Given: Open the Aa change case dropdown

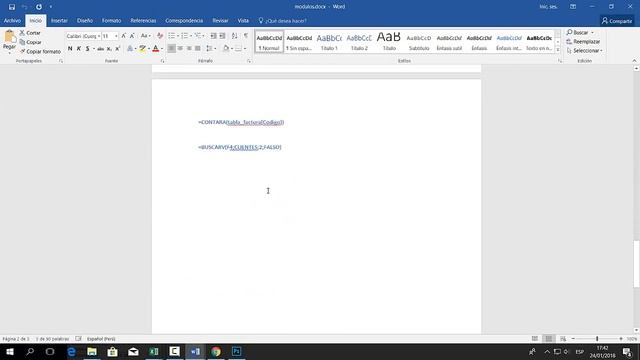Looking at the screenshot, I should (145, 36).
